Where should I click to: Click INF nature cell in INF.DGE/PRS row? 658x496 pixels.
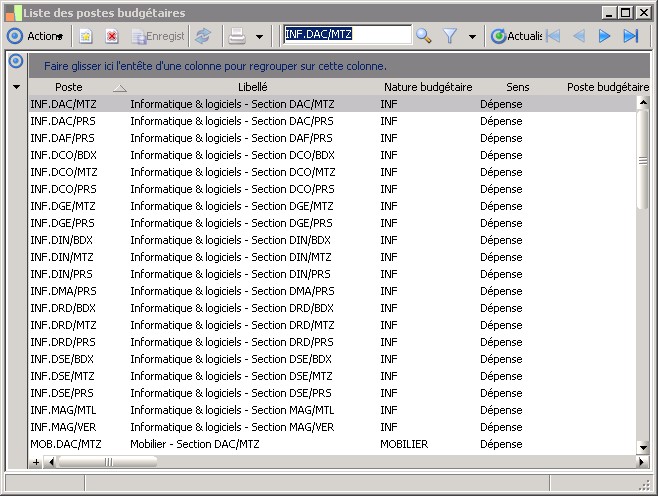(x=389, y=223)
